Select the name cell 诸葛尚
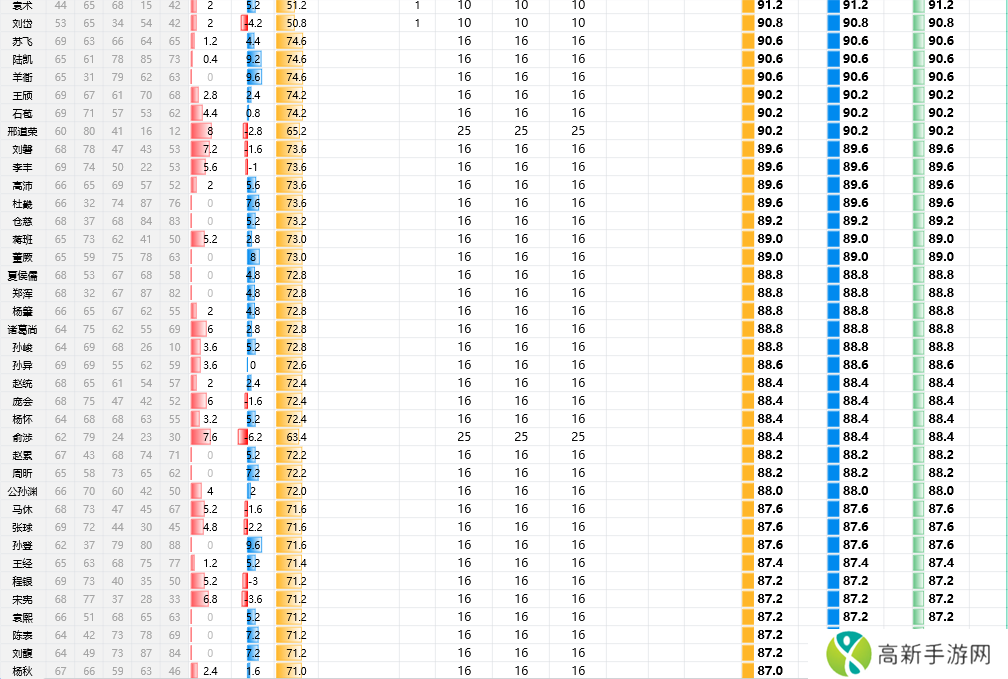 pos(22,329)
